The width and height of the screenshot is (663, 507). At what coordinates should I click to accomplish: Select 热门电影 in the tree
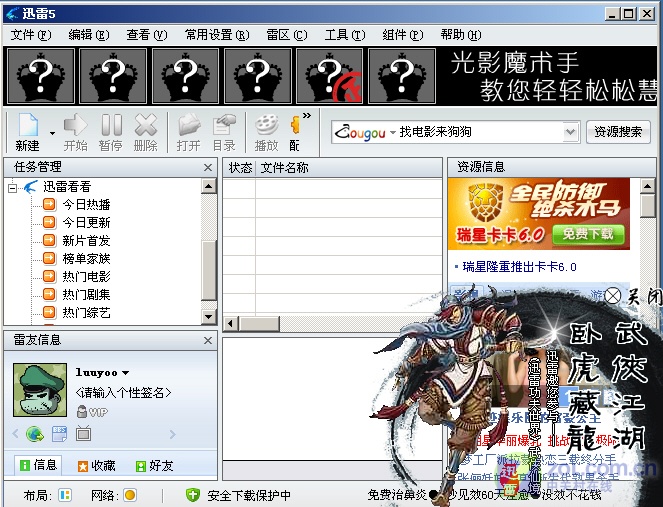pos(86,277)
